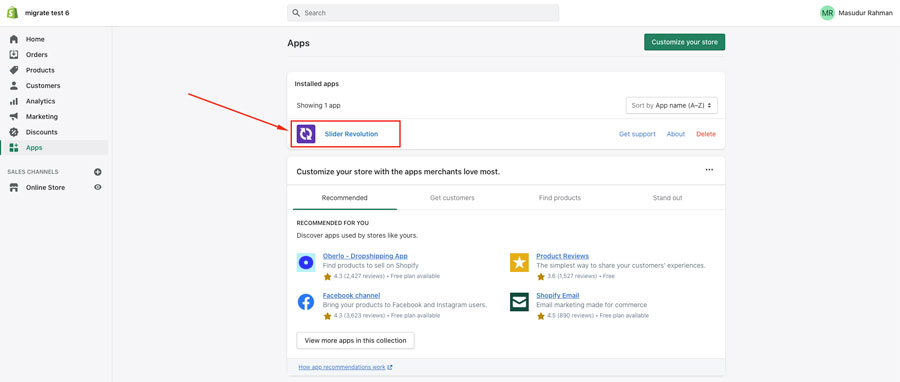Open Orders in the sidebar

(37, 54)
